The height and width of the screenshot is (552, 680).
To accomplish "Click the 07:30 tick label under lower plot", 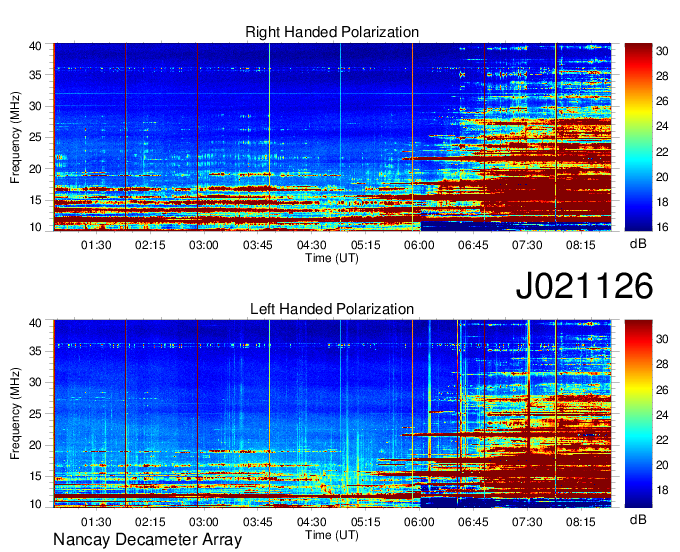I will 526,522.
